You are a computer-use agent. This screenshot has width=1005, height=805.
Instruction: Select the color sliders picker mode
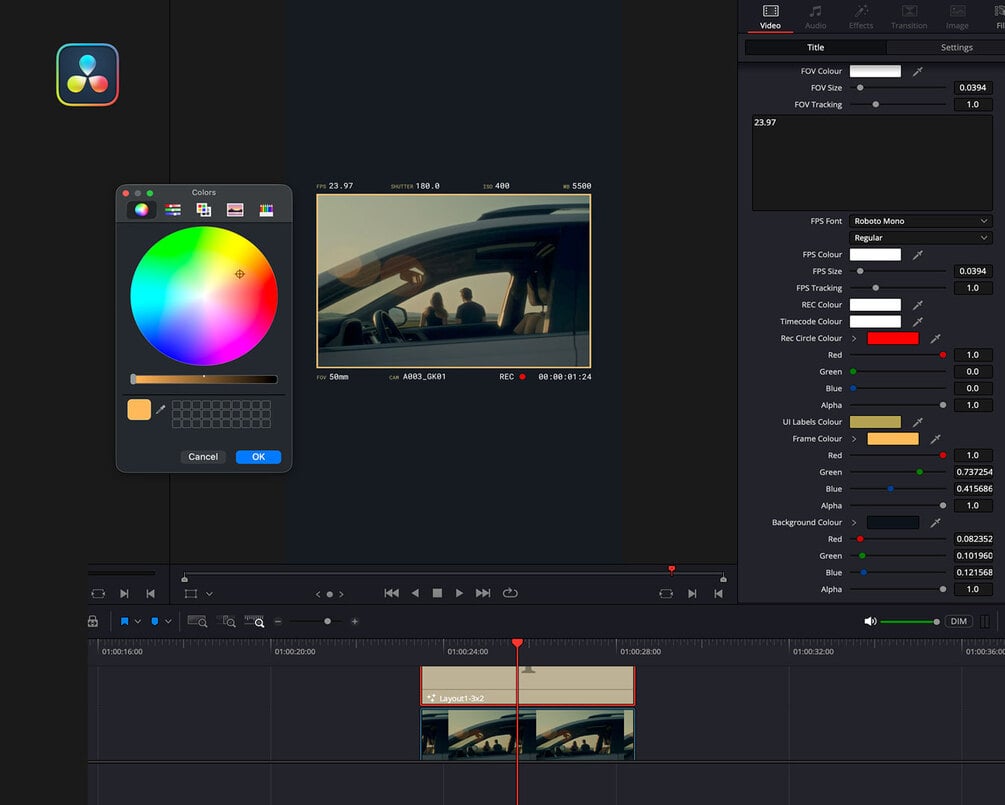[172, 210]
